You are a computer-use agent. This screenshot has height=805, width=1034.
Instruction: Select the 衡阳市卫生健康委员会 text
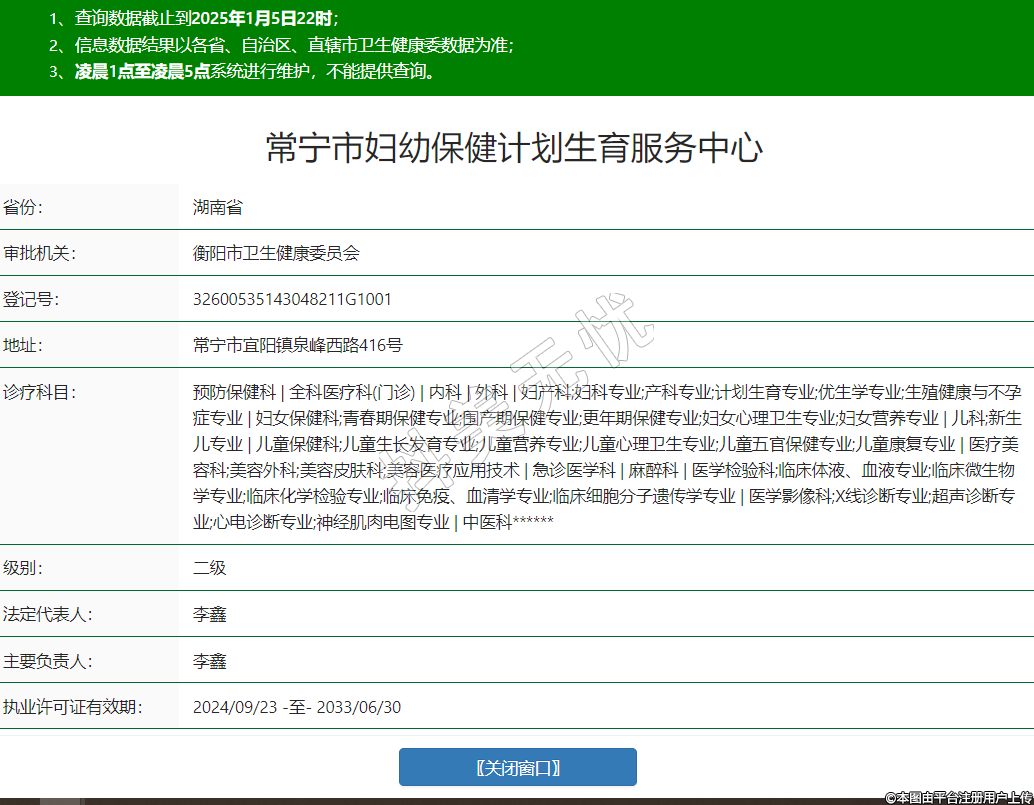[276, 254]
